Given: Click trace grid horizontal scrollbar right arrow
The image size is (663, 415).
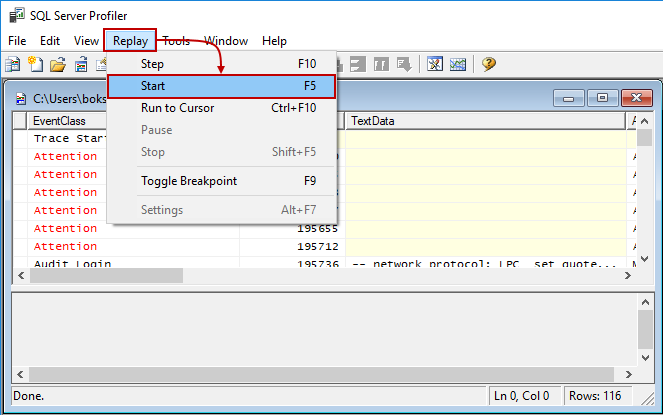Looking at the screenshot, I should (628, 276).
